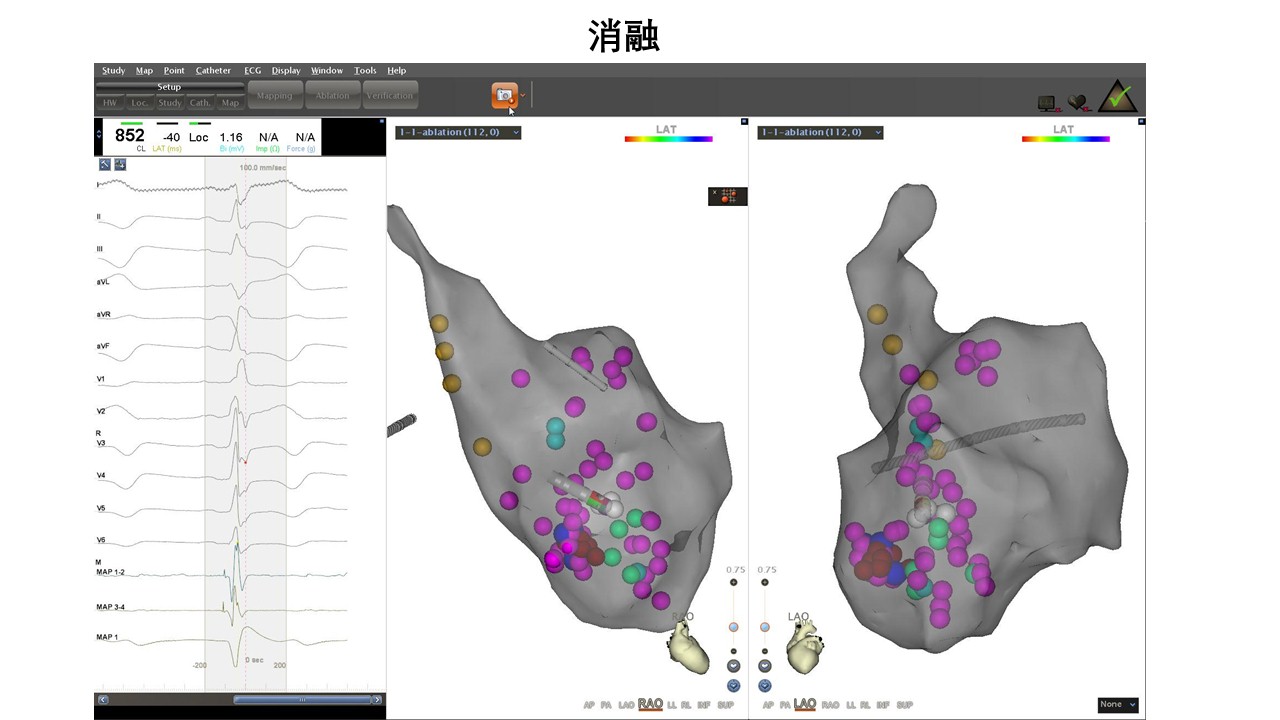Click the Loc. setup button
The width and height of the screenshot is (1280, 720).
(139, 102)
